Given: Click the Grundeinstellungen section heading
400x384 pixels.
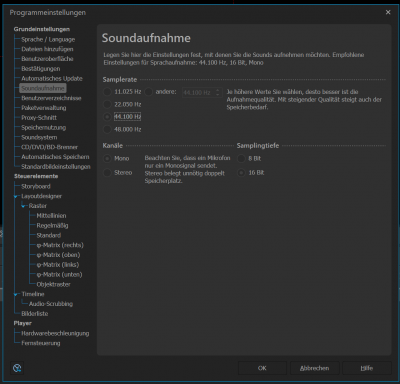Looking at the screenshot, I should point(42,29).
